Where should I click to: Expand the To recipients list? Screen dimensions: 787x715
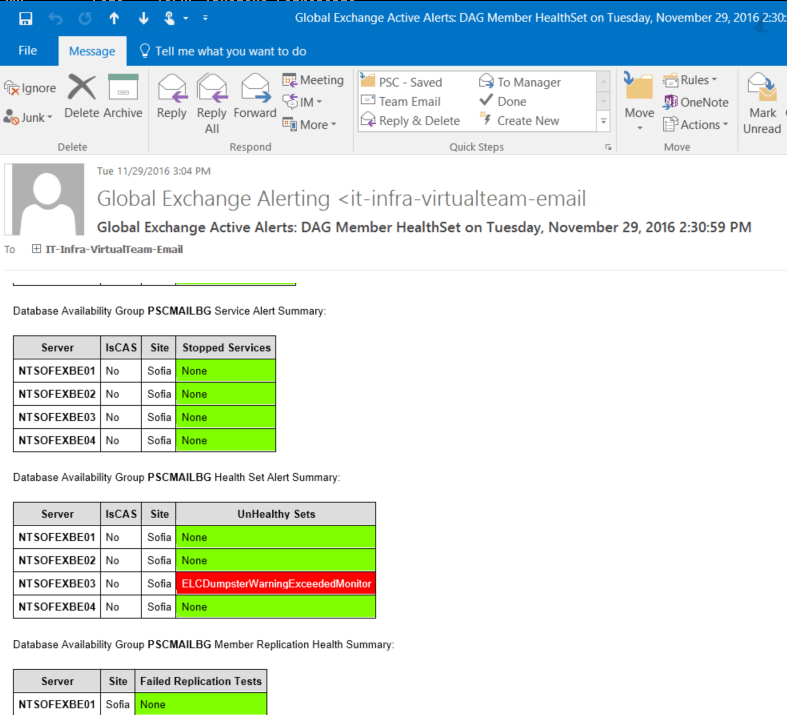click(x=37, y=248)
